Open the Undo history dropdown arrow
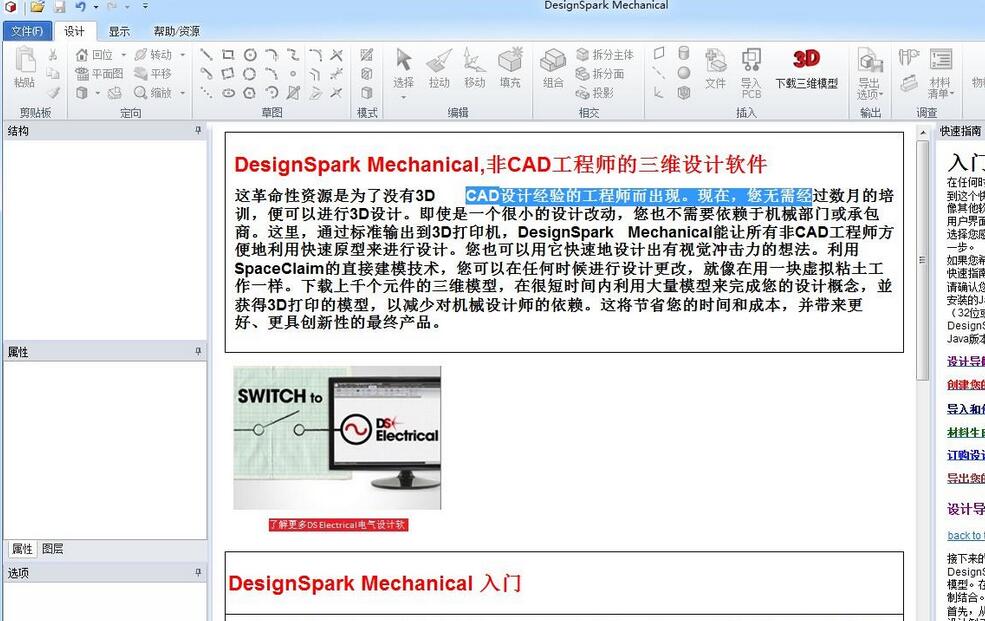The width and height of the screenshot is (985, 621). pos(96,7)
